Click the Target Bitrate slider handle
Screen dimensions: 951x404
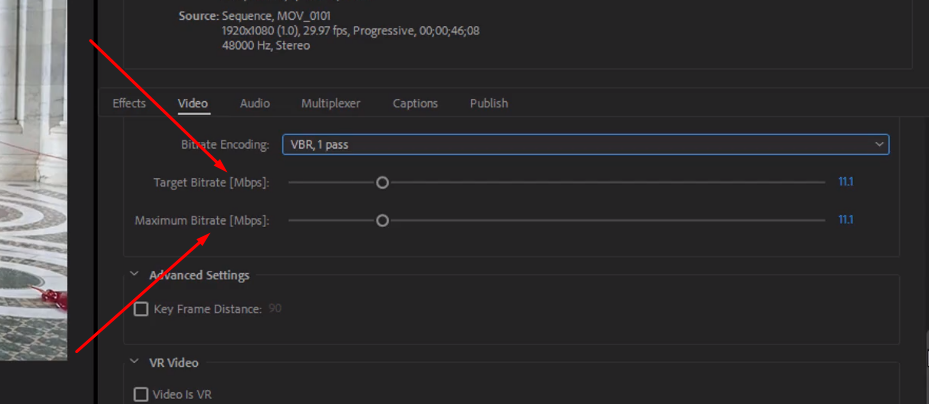pos(382,183)
